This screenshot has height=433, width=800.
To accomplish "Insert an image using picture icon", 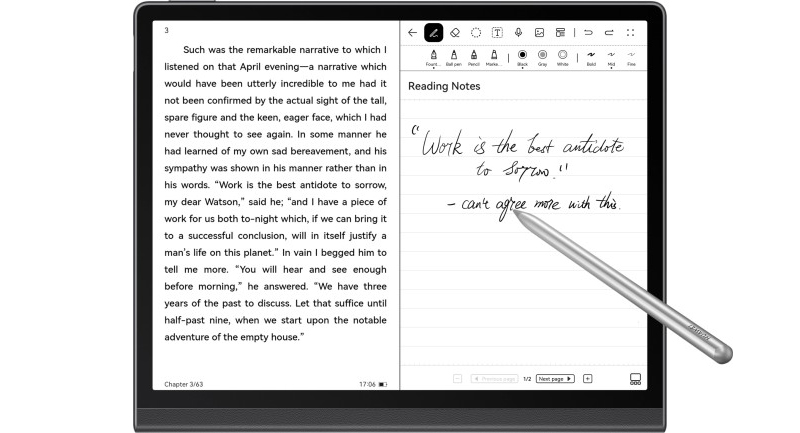I will pos(539,32).
